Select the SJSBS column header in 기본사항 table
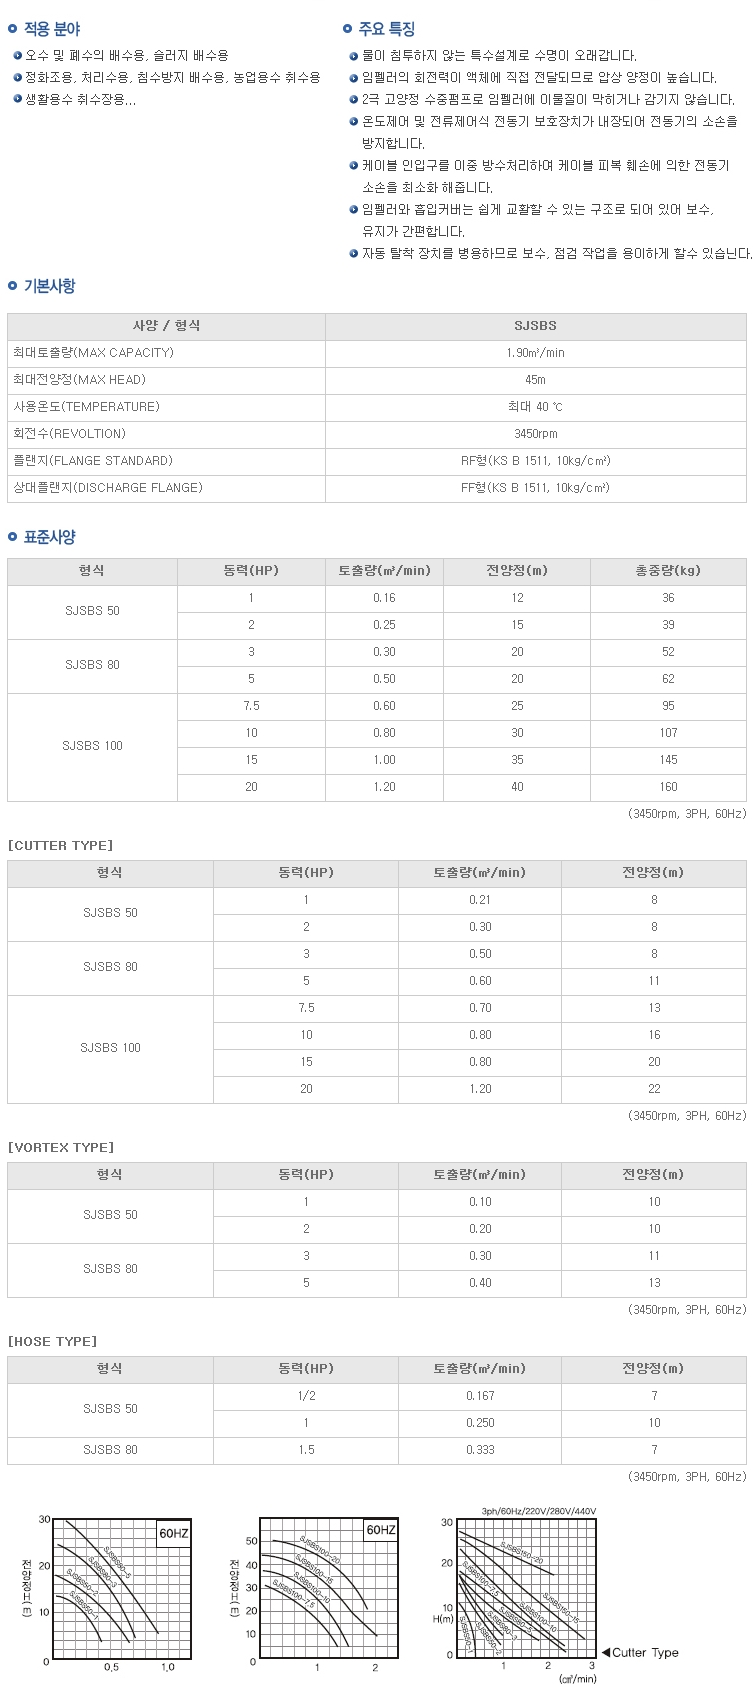The image size is (753, 1691). tap(535, 326)
